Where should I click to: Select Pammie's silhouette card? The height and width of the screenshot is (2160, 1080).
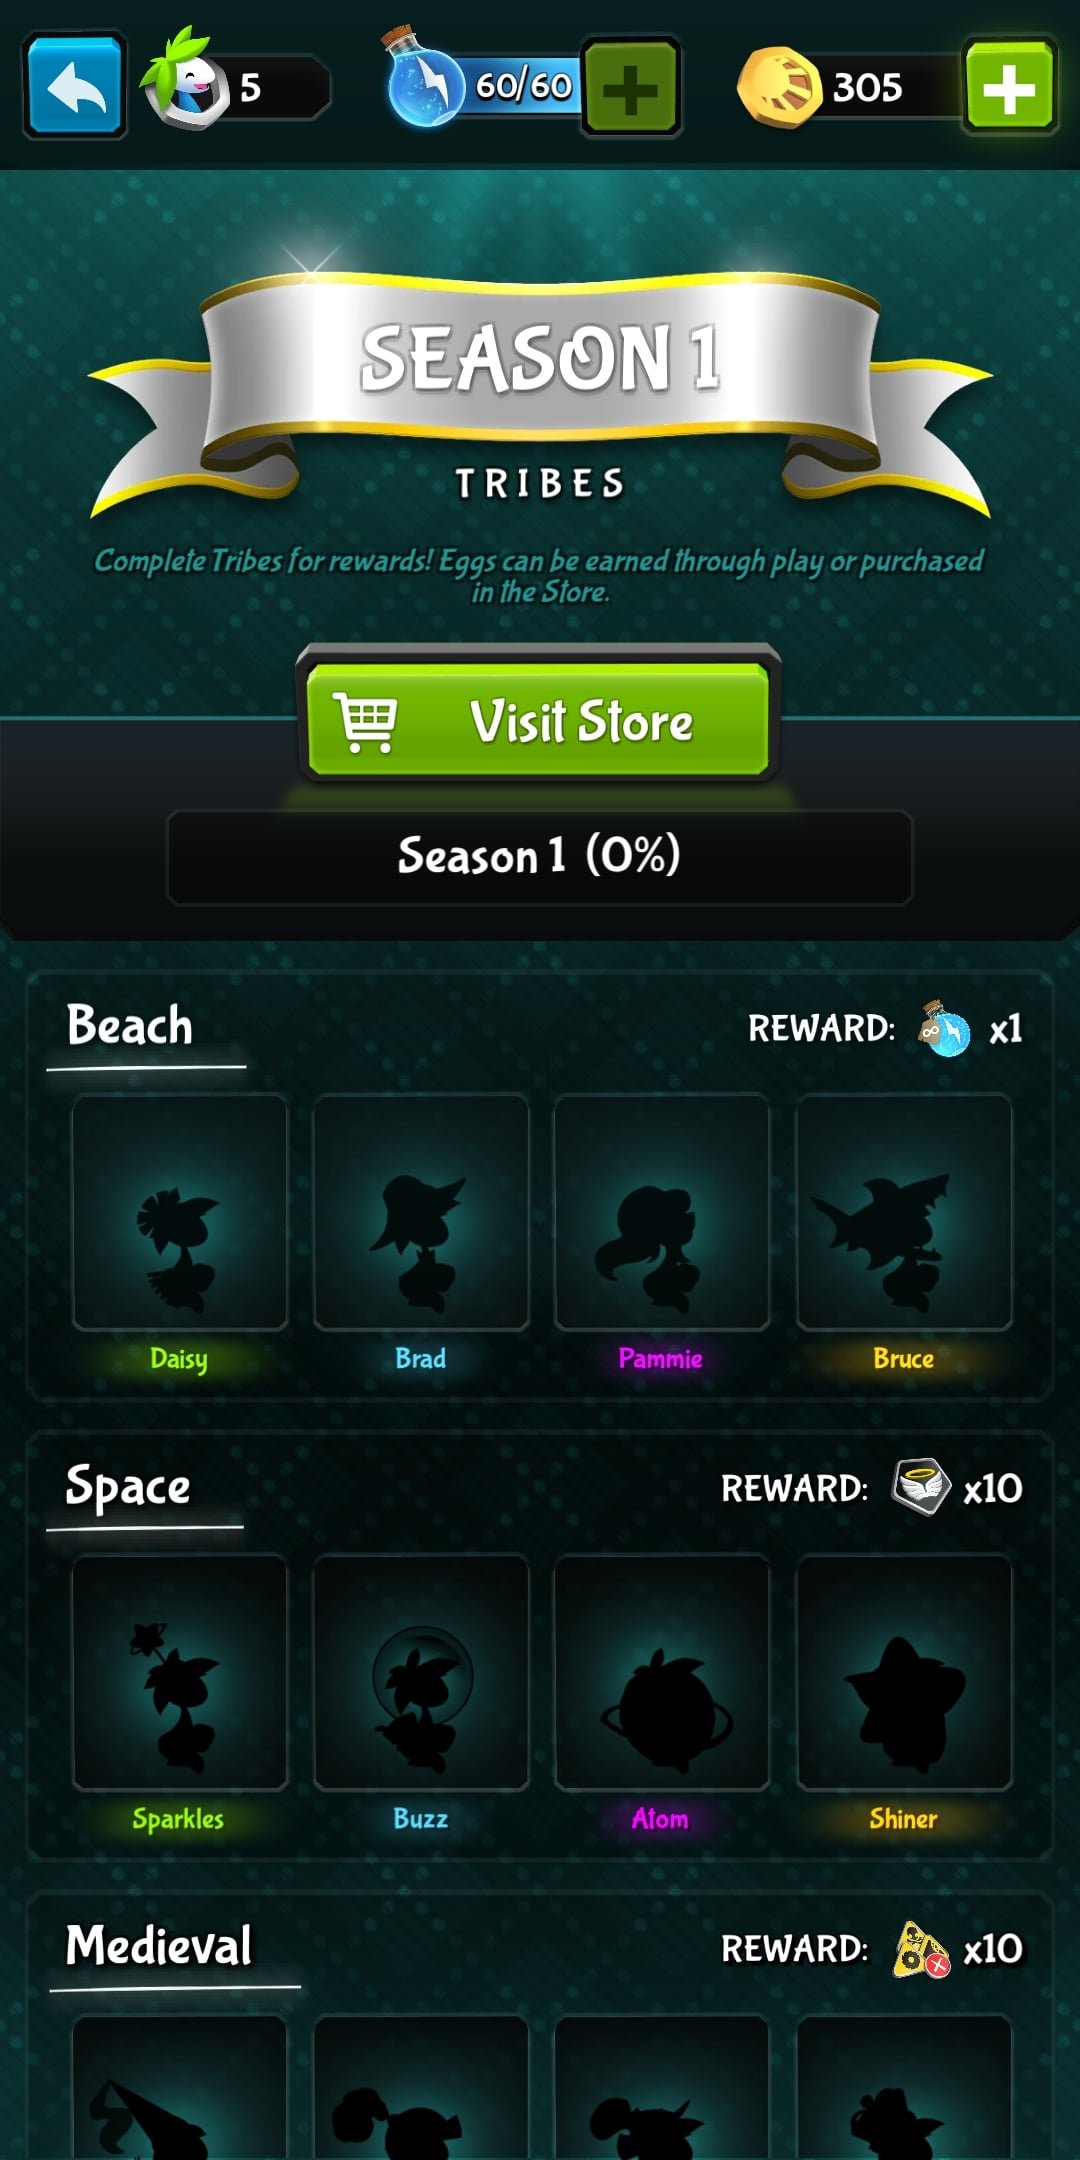tap(662, 1212)
